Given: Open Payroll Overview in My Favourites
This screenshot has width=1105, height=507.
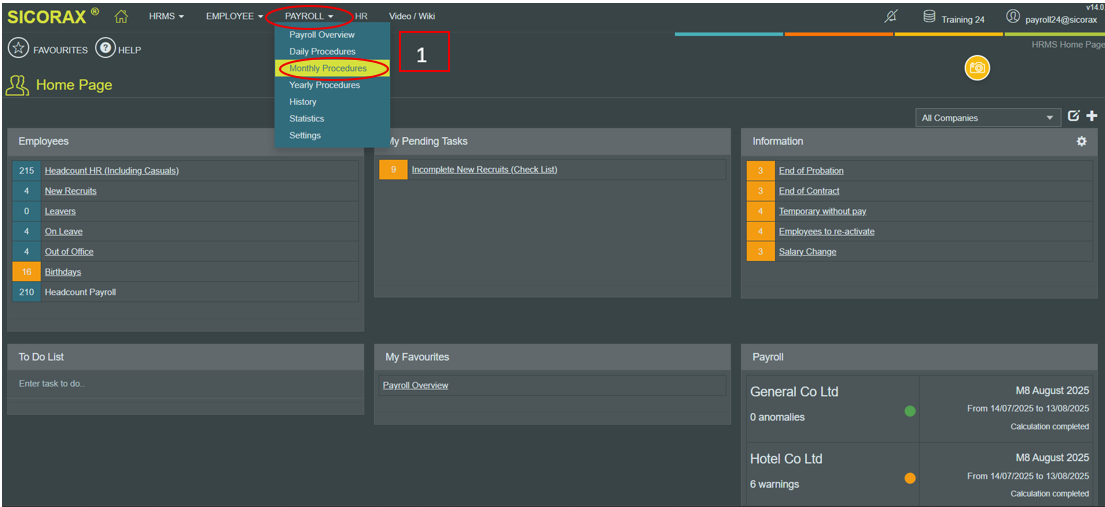Looking at the screenshot, I should pyautogui.click(x=416, y=385).
